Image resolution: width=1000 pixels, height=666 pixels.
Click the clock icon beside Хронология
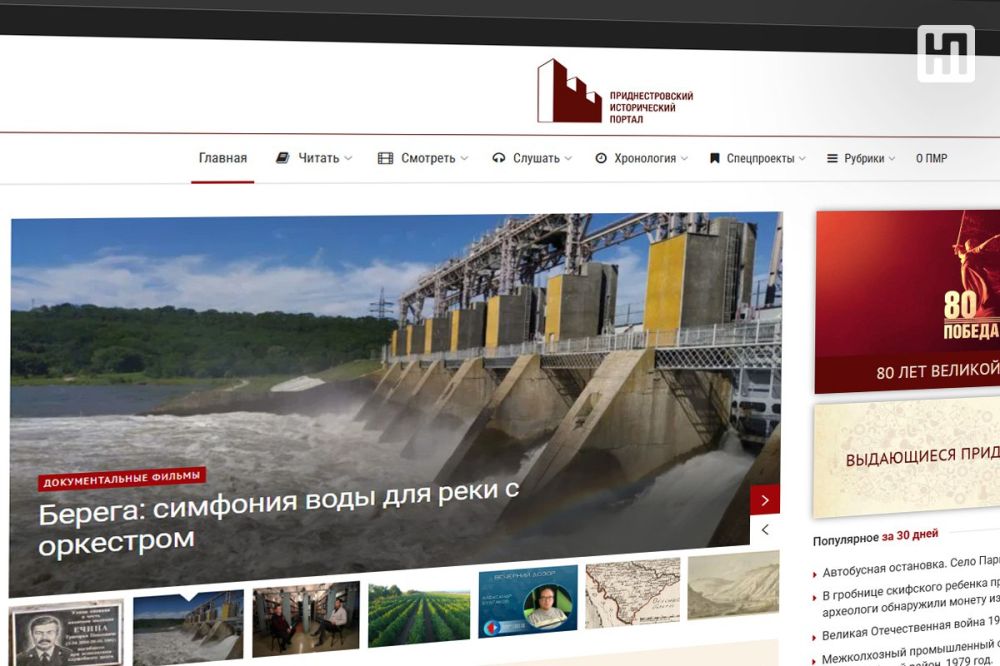click(601, 158)
